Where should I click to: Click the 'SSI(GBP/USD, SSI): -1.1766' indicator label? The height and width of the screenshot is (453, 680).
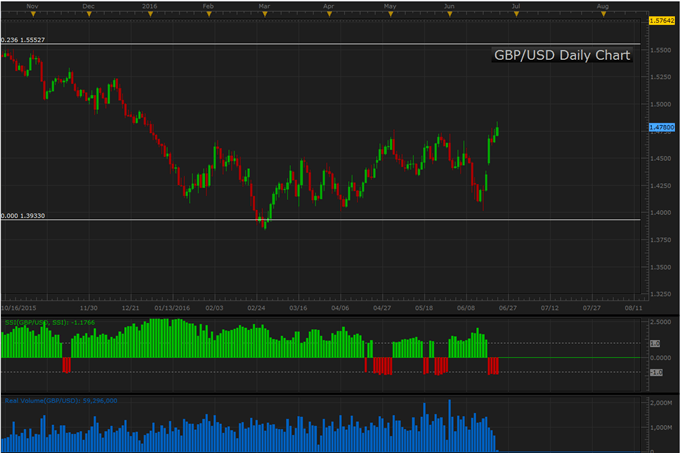[x=50, y=322]
